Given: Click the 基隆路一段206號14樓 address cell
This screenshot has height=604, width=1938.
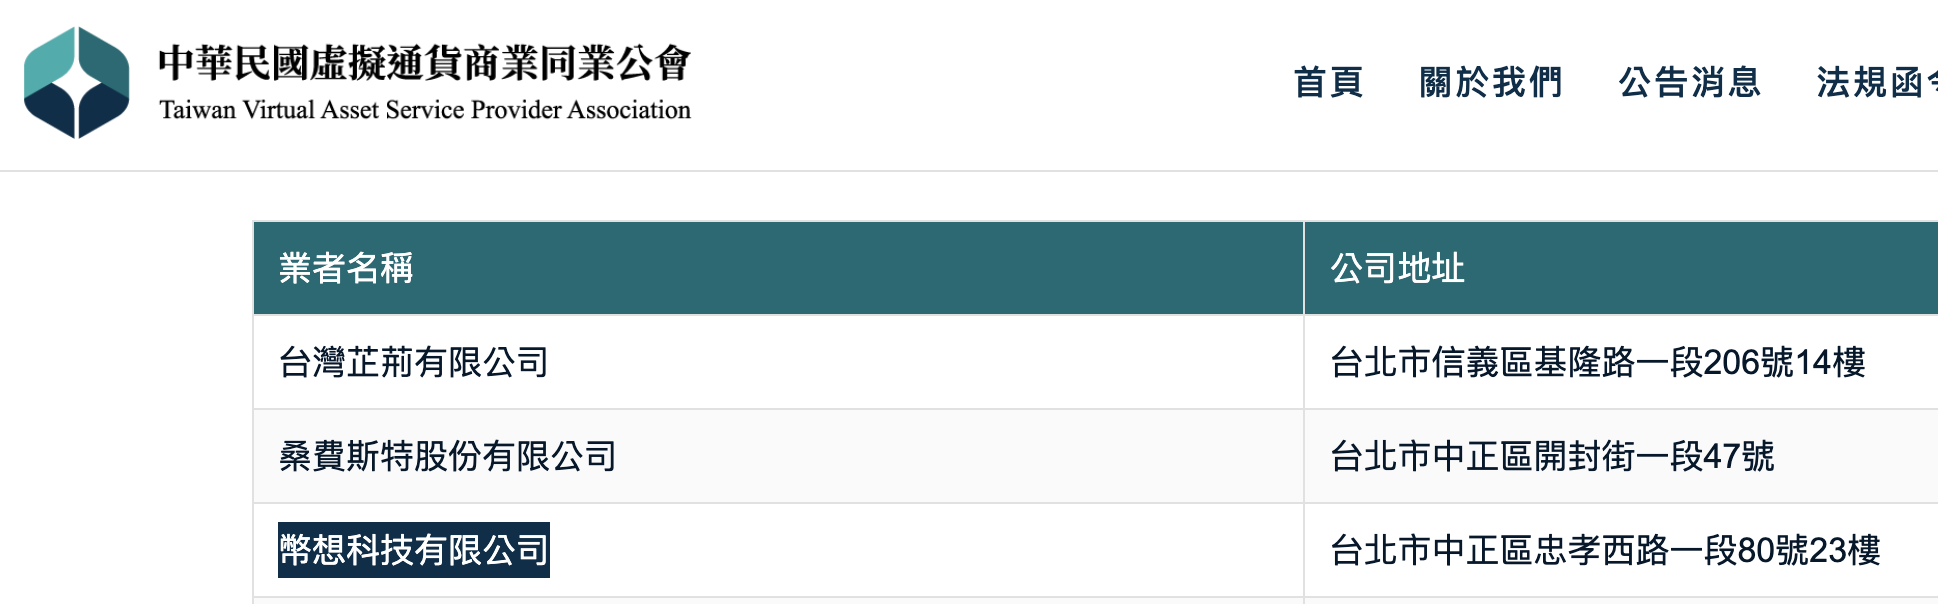Looking at the screenshot, I should (x=1597, y=362).
